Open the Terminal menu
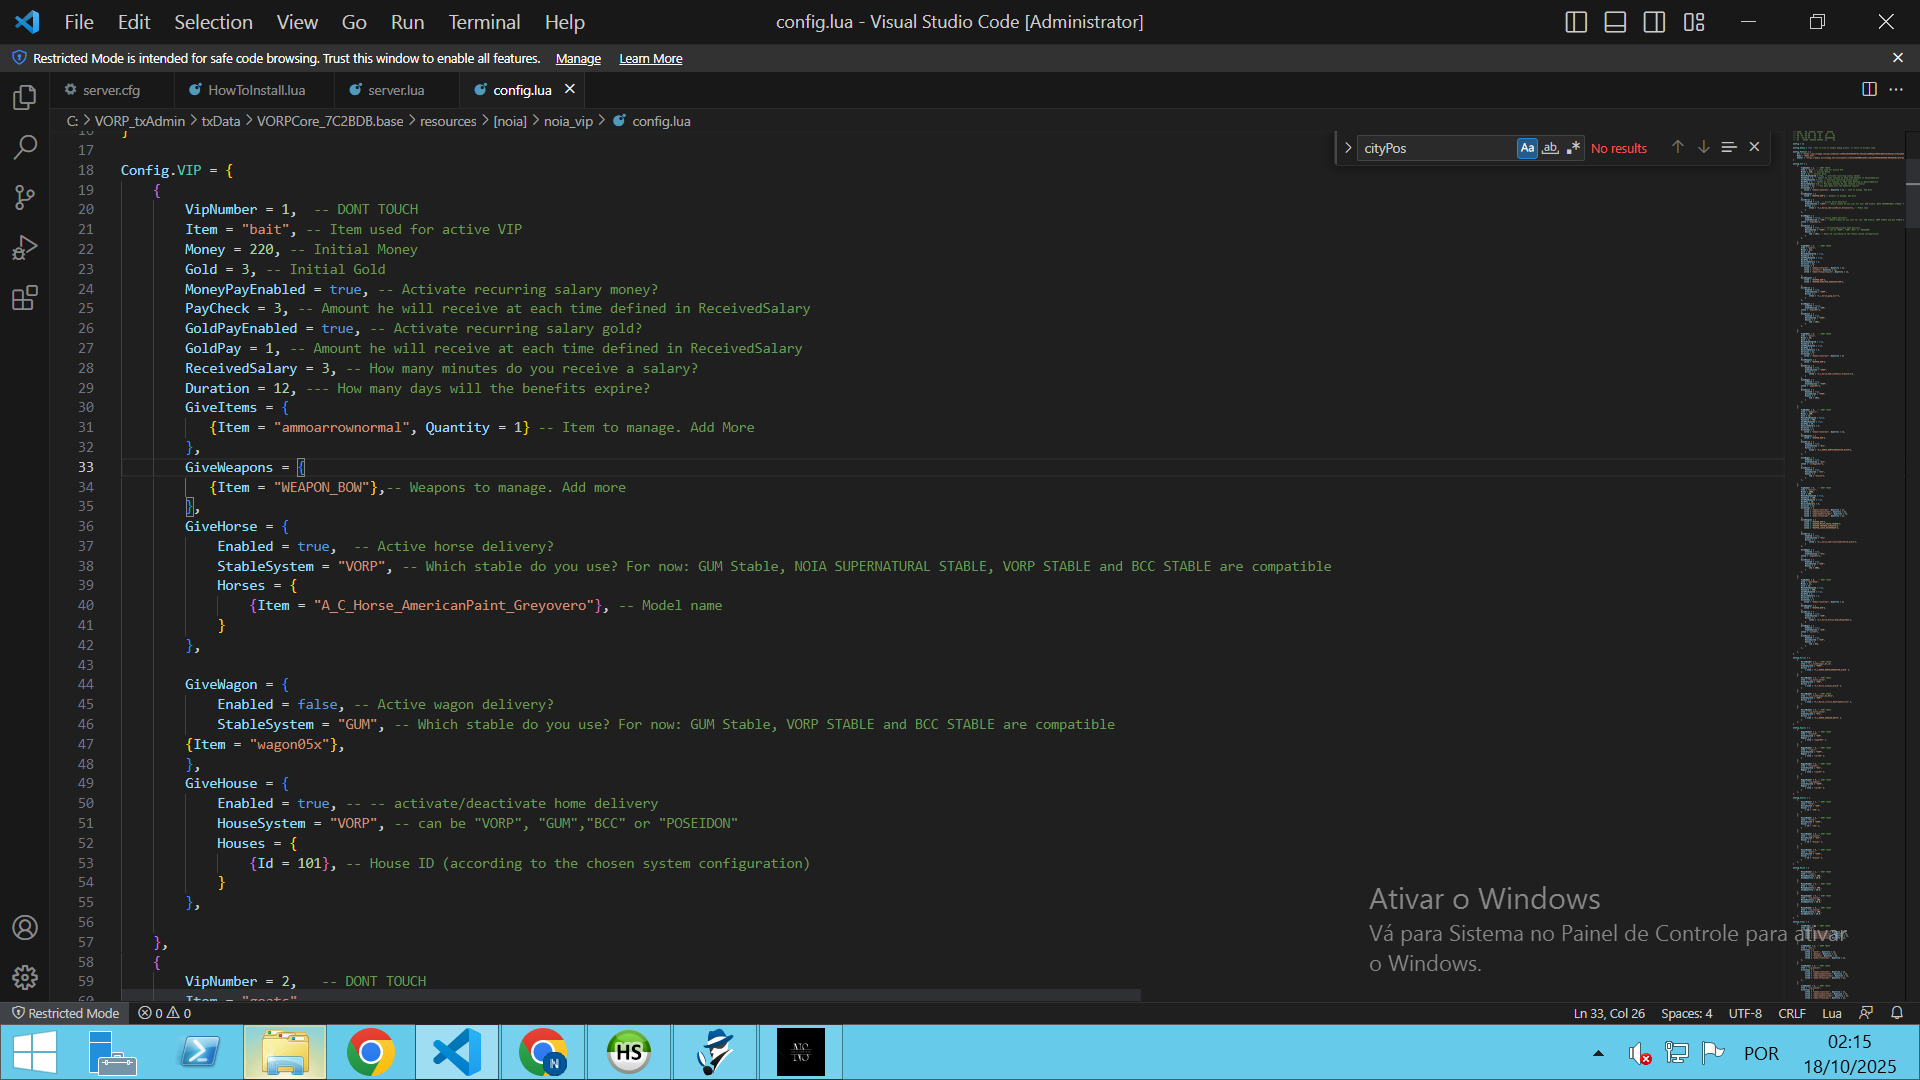Viewport: 1920px width, 1080px height. (484, 22)
